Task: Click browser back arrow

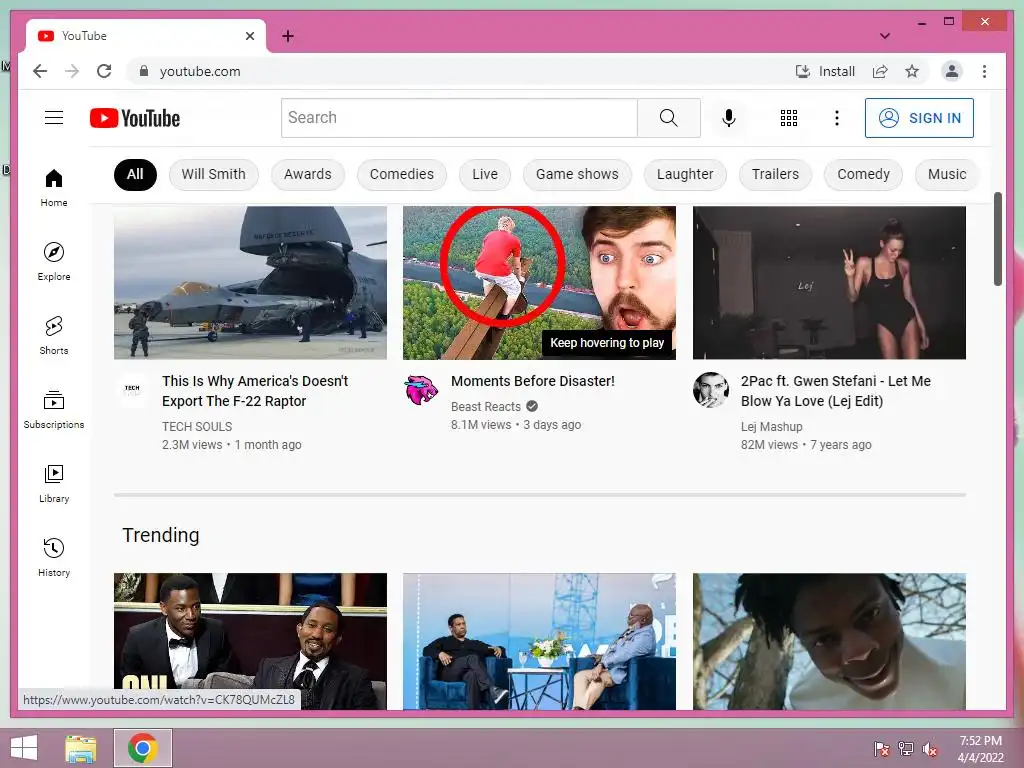Action: pos(40,71)
